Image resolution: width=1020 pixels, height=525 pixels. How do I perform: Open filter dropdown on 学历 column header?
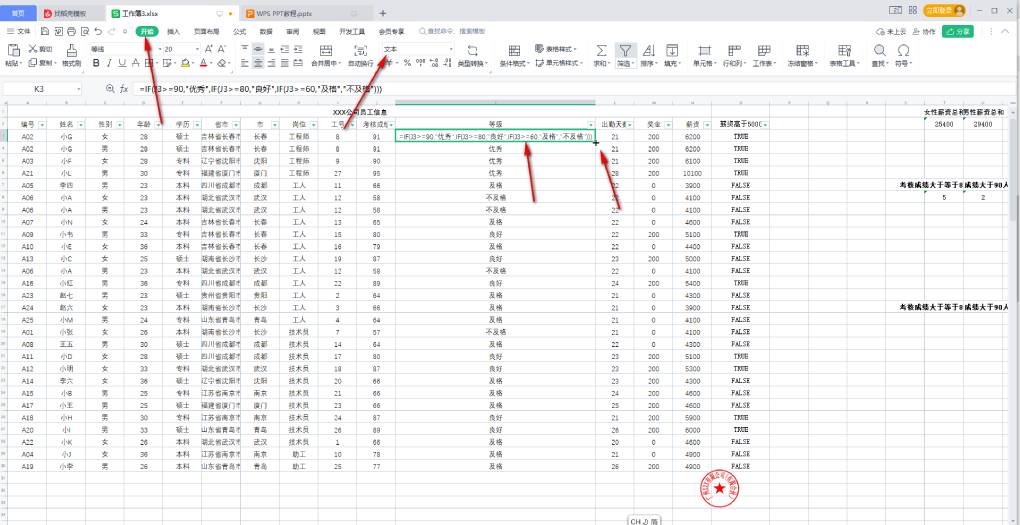click(196, 124)
